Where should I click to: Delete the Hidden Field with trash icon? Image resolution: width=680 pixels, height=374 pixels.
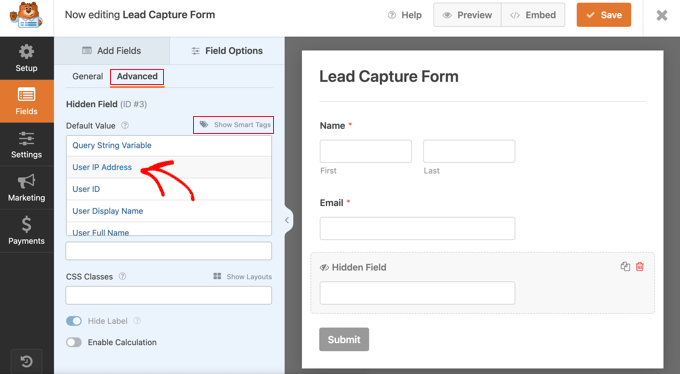click(x=640, y=266)
